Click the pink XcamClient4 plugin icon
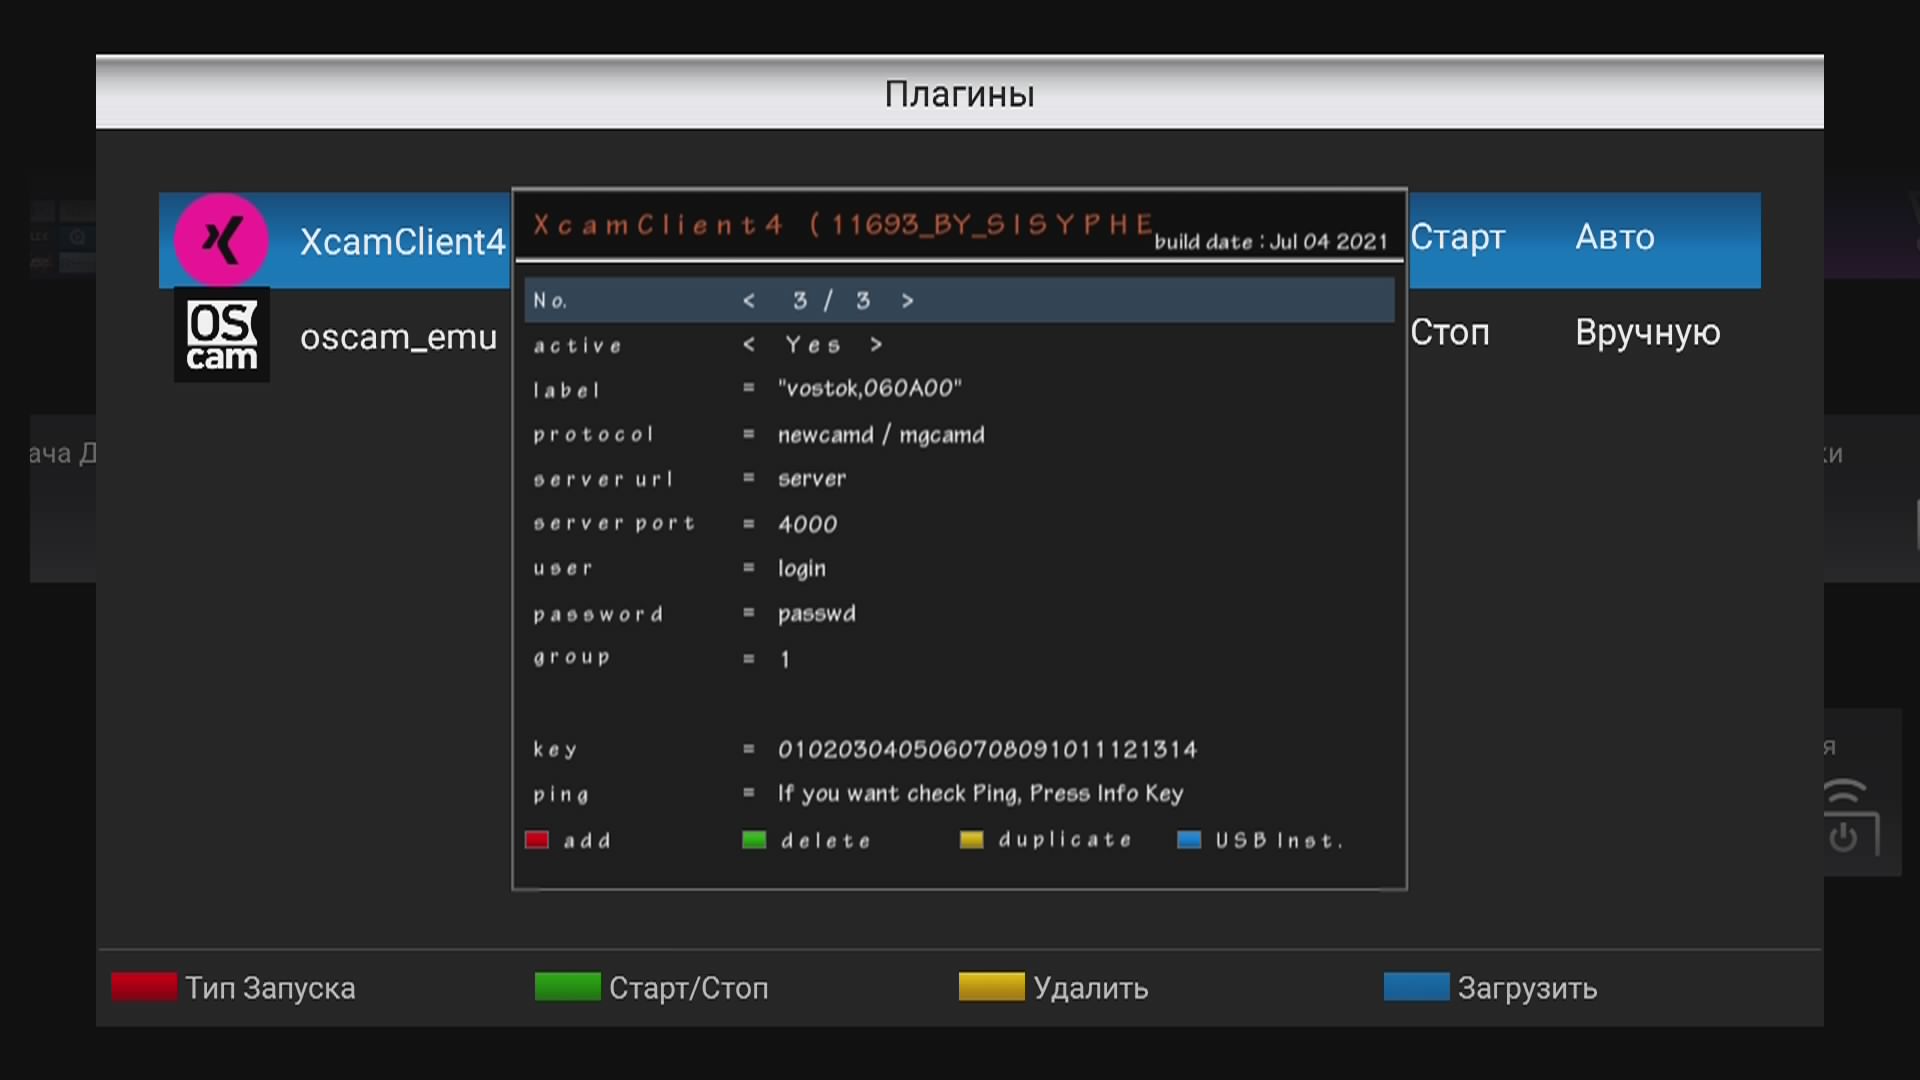The width and height of the screenshot is (1920, 1080). [x=221, y=240]
